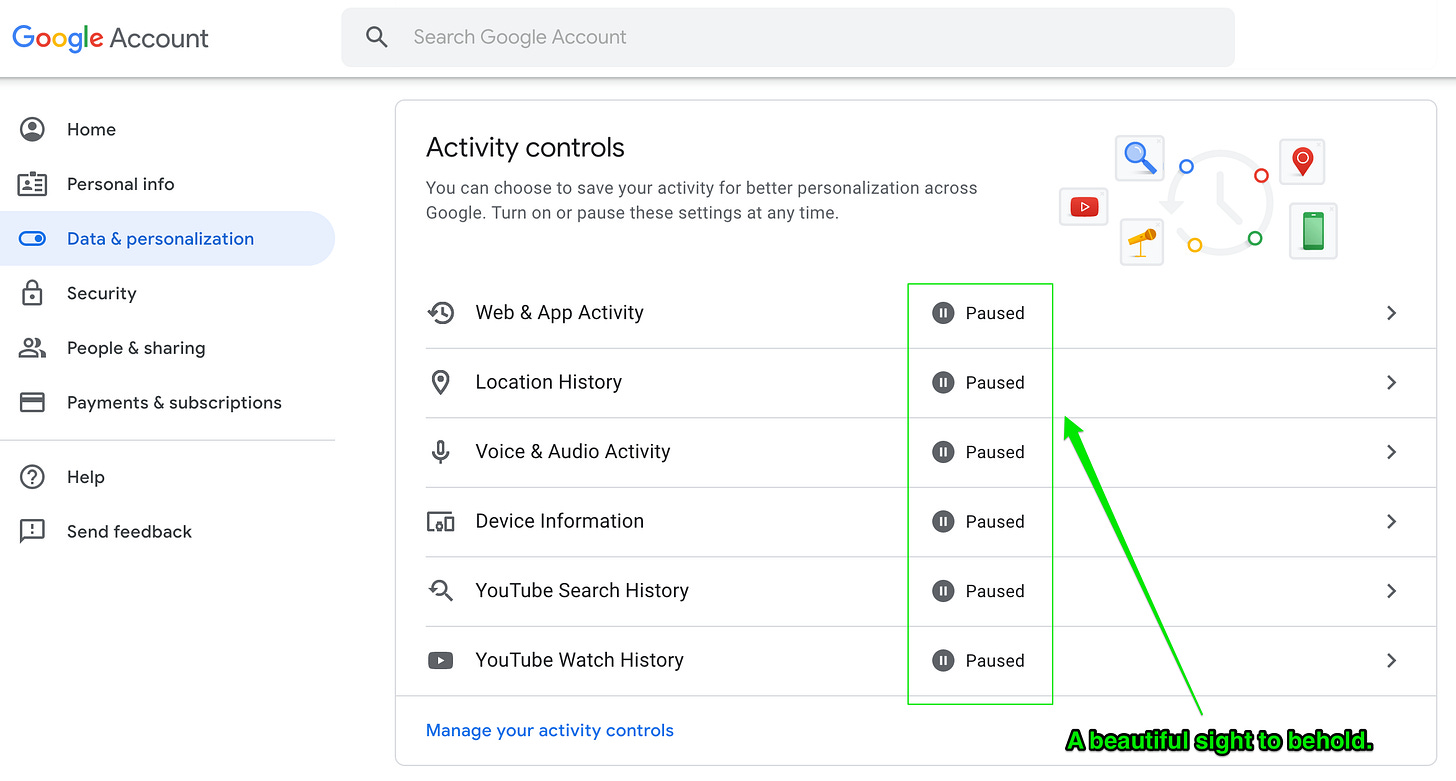
Task: Expand Device Information using right chevron
Action: 1391,521
